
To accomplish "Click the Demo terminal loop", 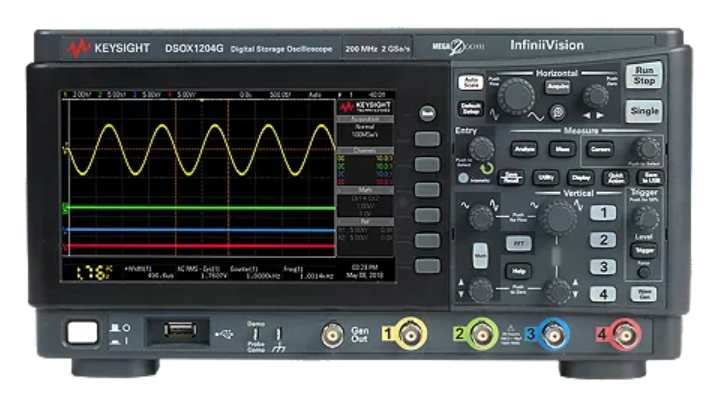I will pyautogui.click(x=256, y=334).
